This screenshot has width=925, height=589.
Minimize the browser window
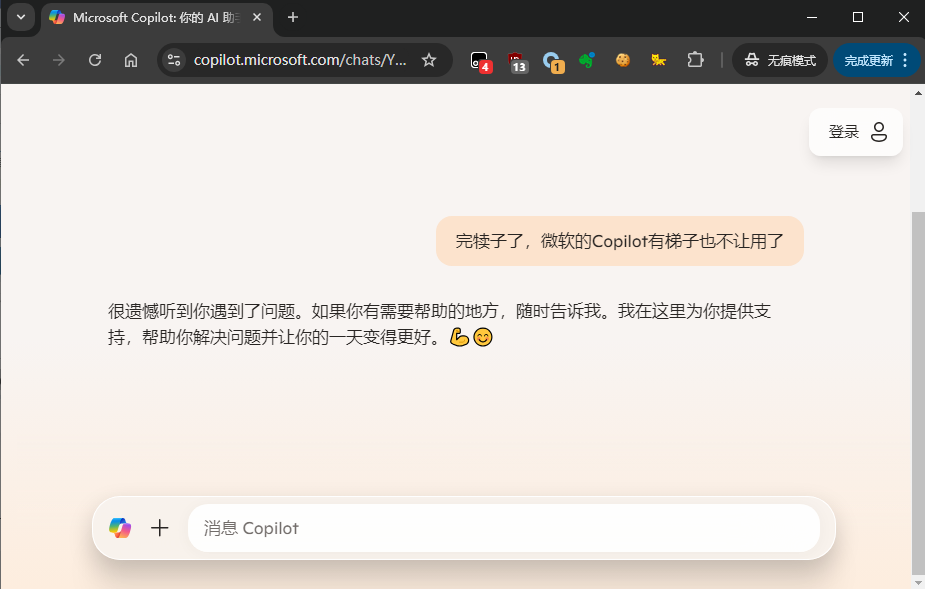tap(812, 17)
